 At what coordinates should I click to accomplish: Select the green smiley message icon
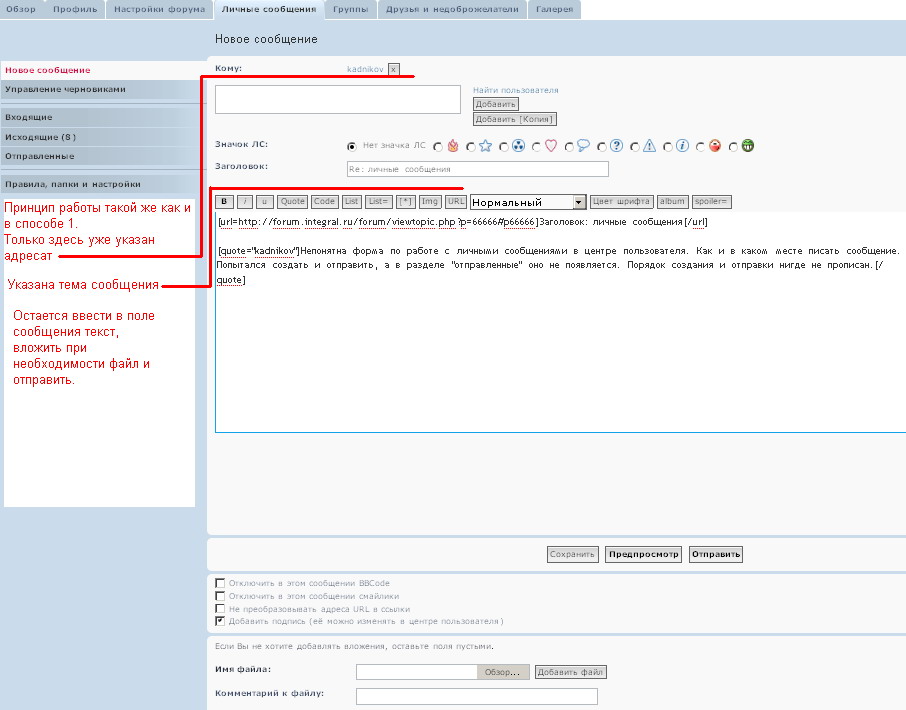(x=734, y=146)
